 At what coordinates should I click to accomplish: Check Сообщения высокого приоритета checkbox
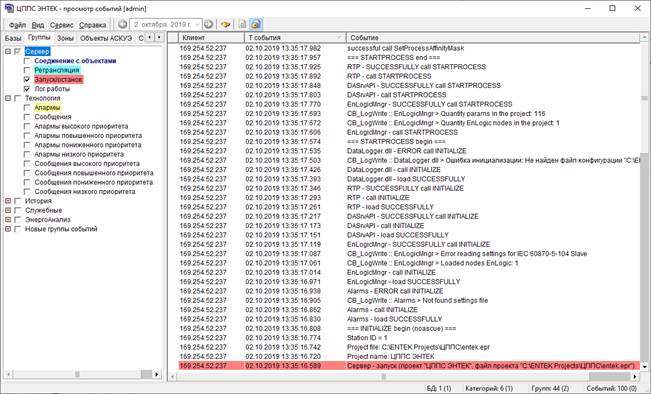27,164
